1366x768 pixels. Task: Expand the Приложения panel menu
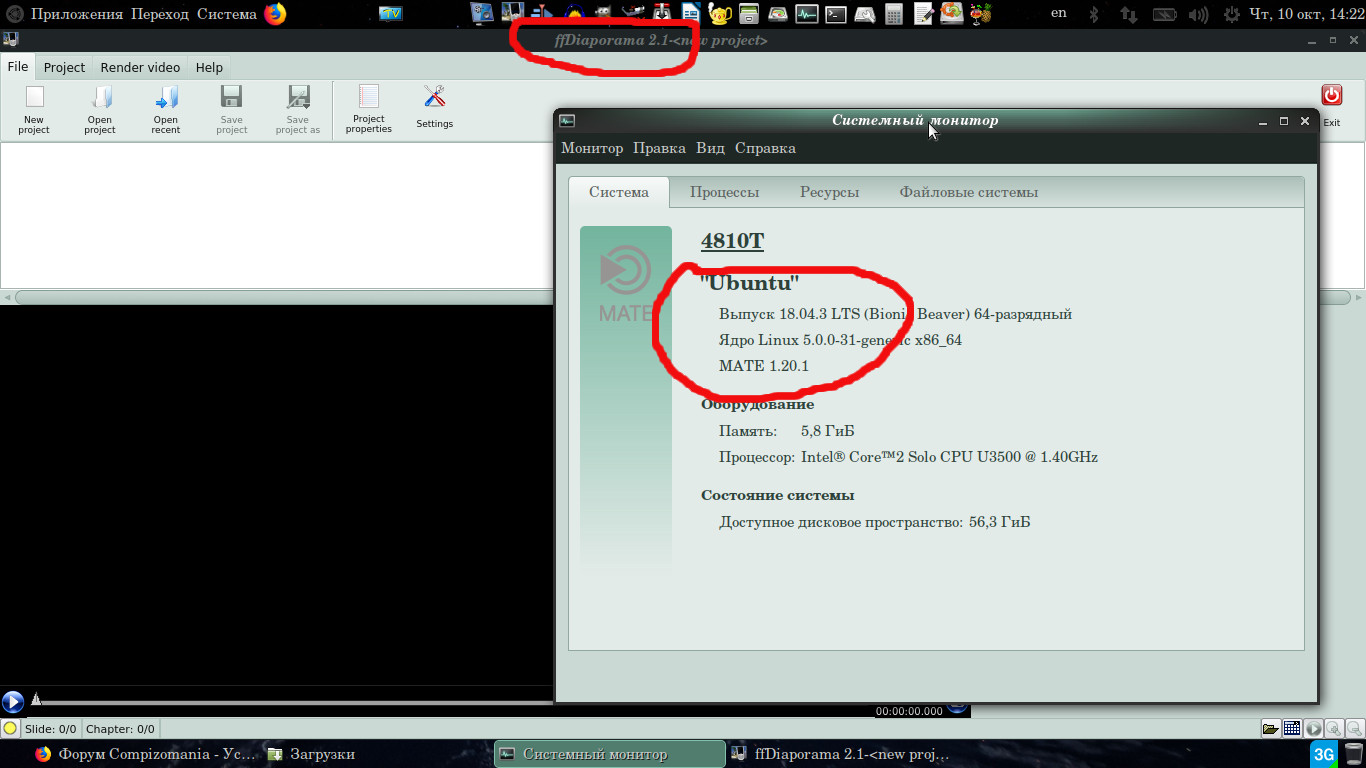[77, 14]
